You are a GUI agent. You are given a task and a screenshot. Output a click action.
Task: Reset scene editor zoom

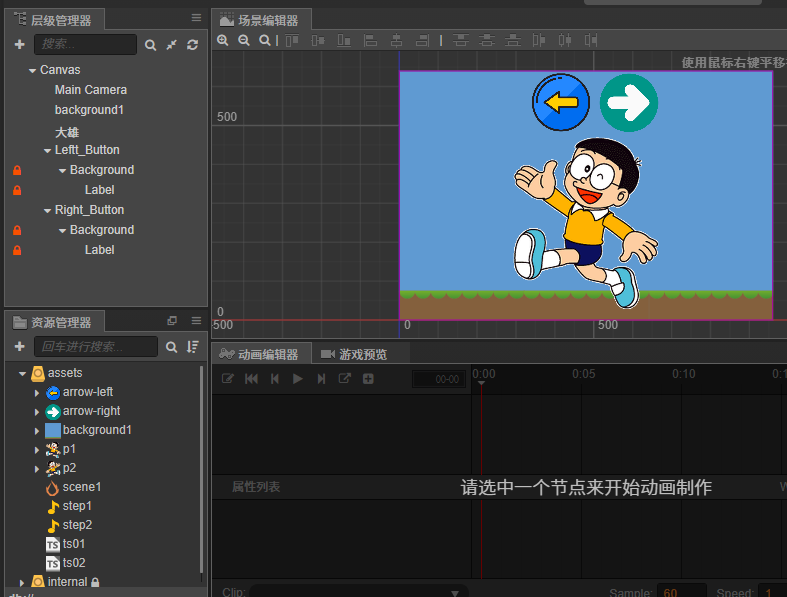click(265, 41)
